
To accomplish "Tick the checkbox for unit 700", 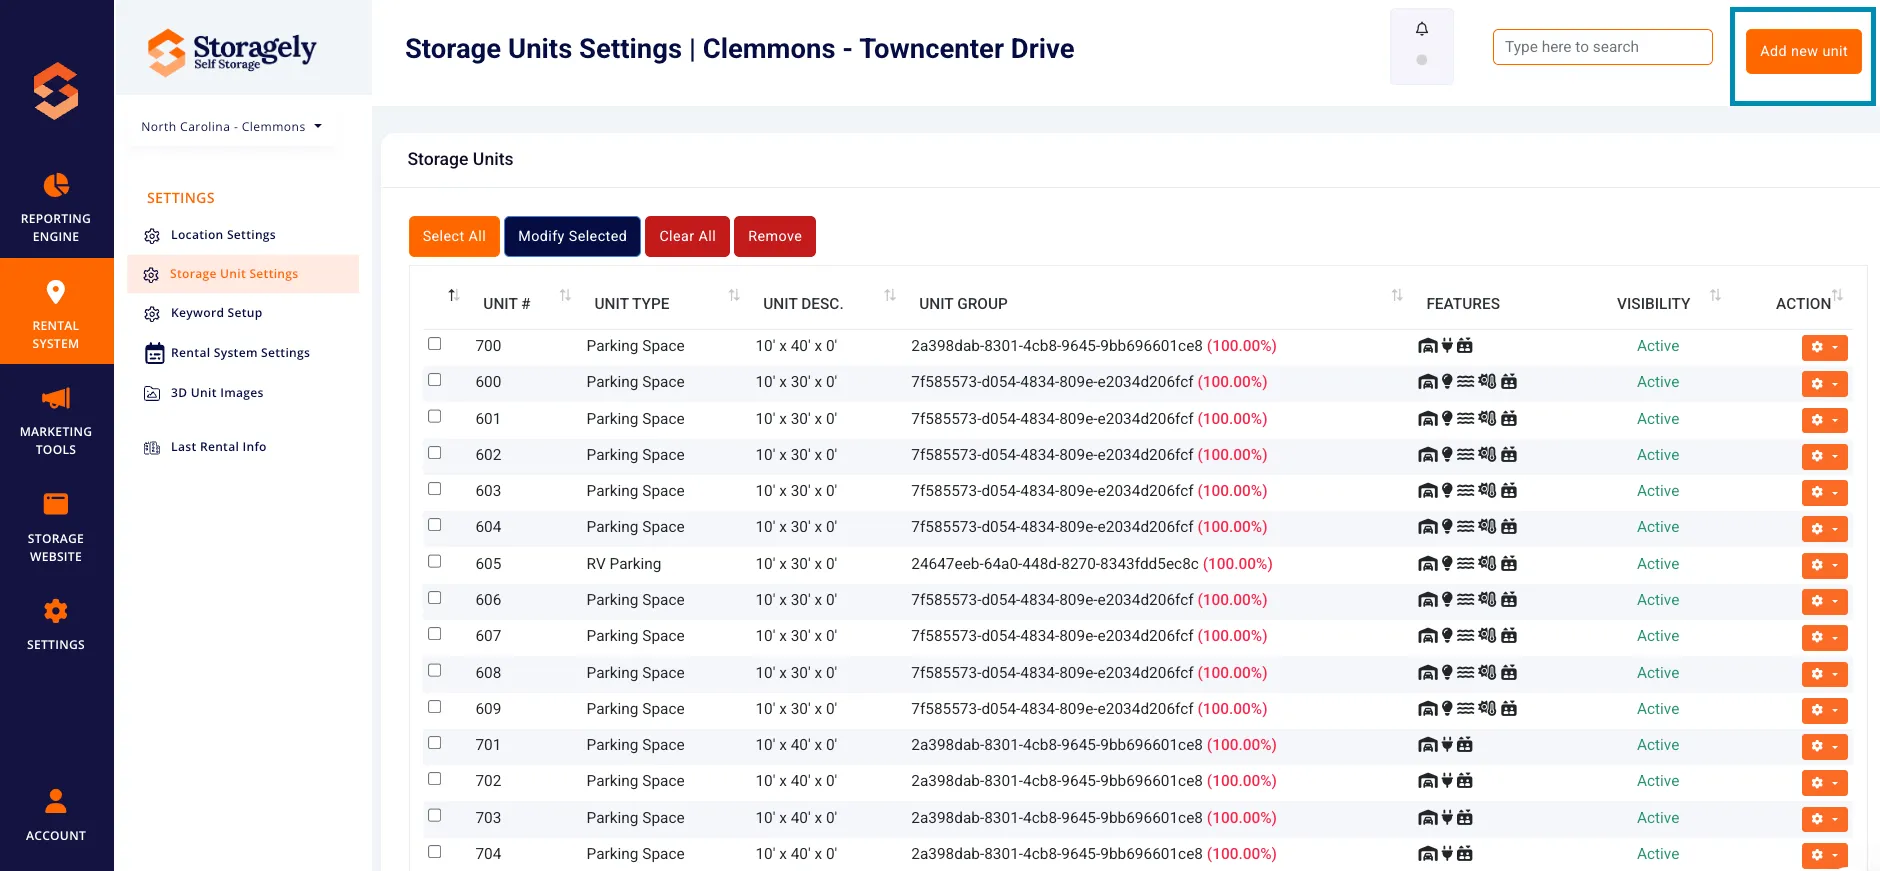I will 434,344.
